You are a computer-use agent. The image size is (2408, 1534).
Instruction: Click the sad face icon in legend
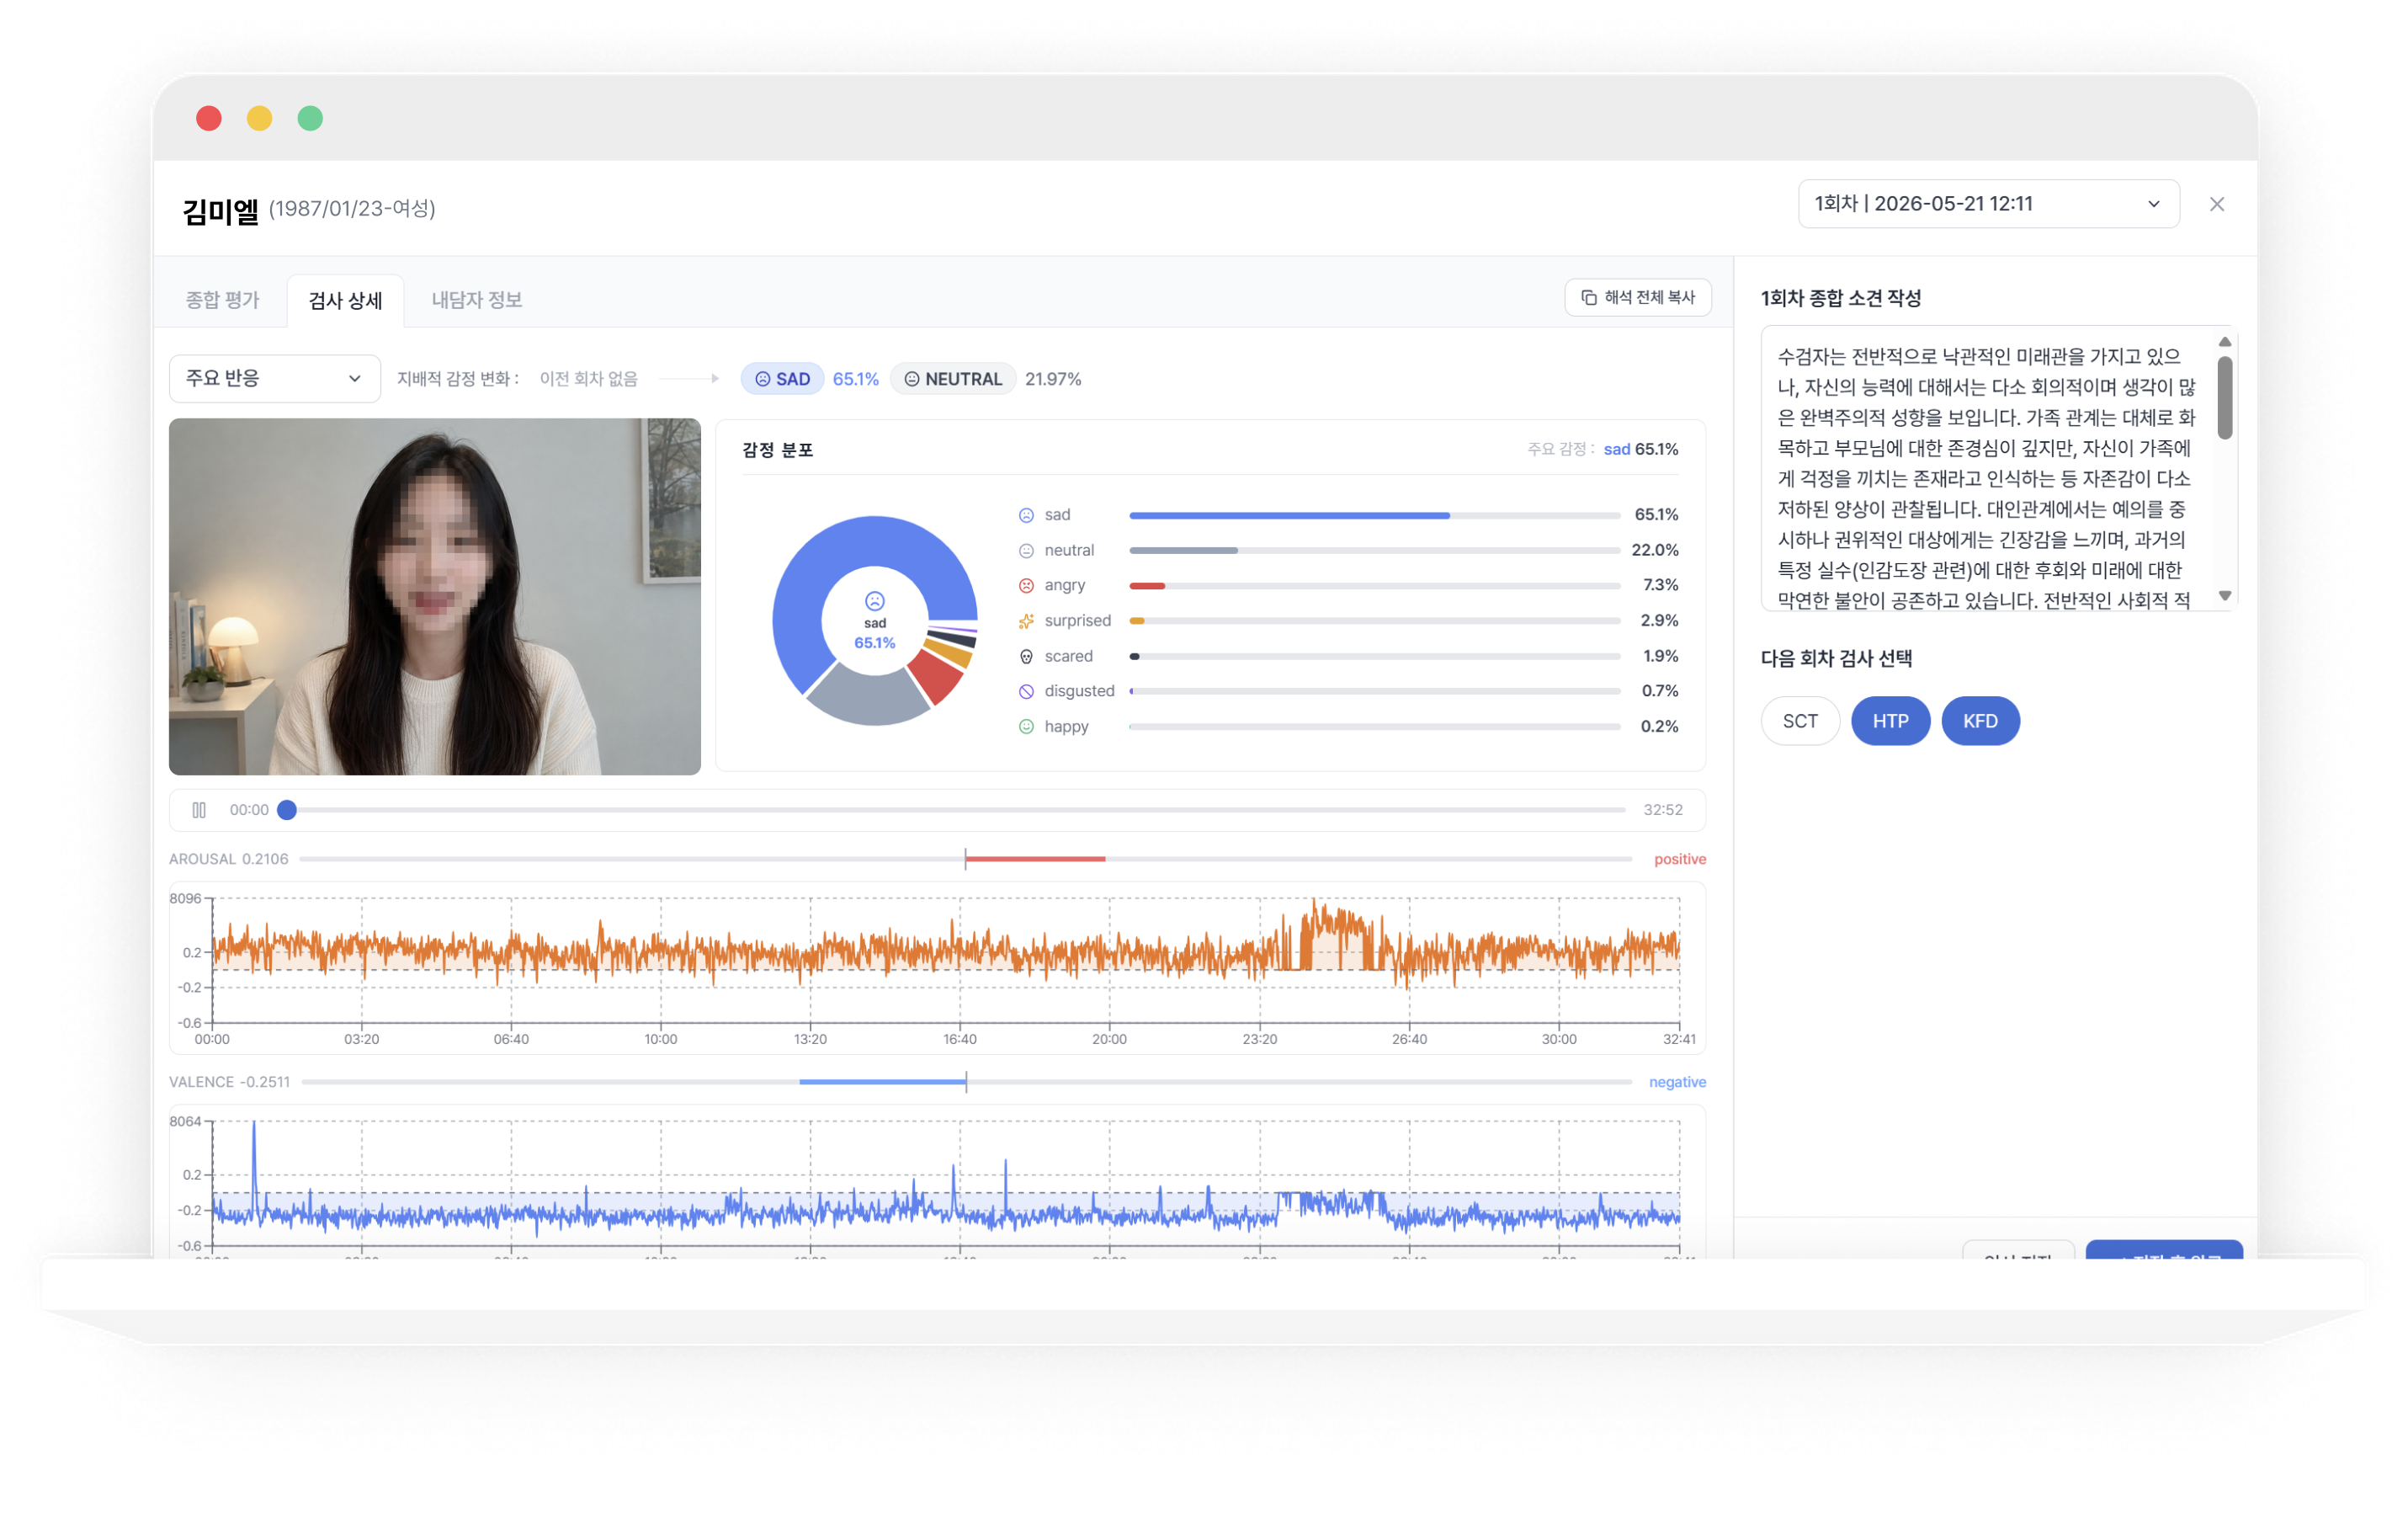click(x=1026, y=515)
